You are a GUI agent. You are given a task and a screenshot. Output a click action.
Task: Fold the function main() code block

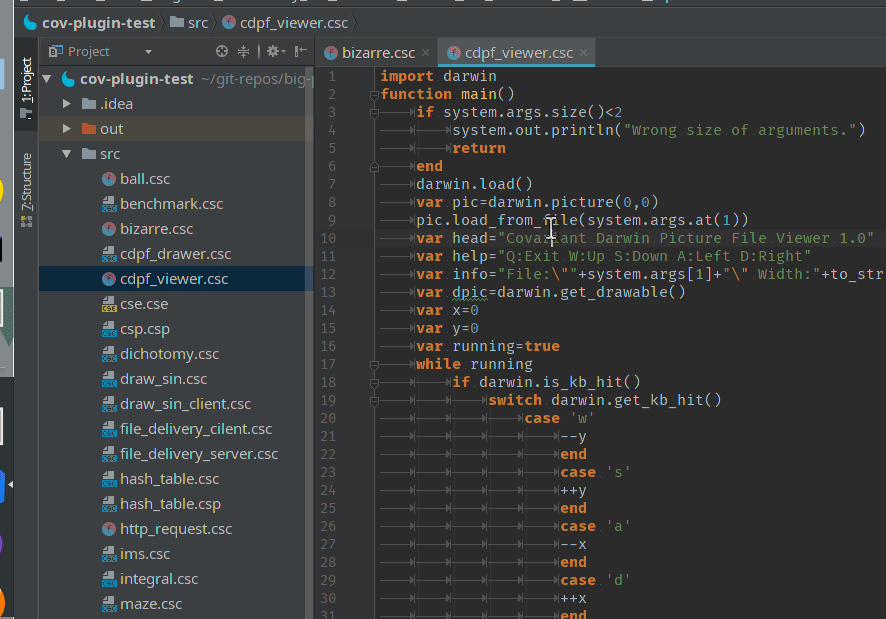[x=373, y=94]
